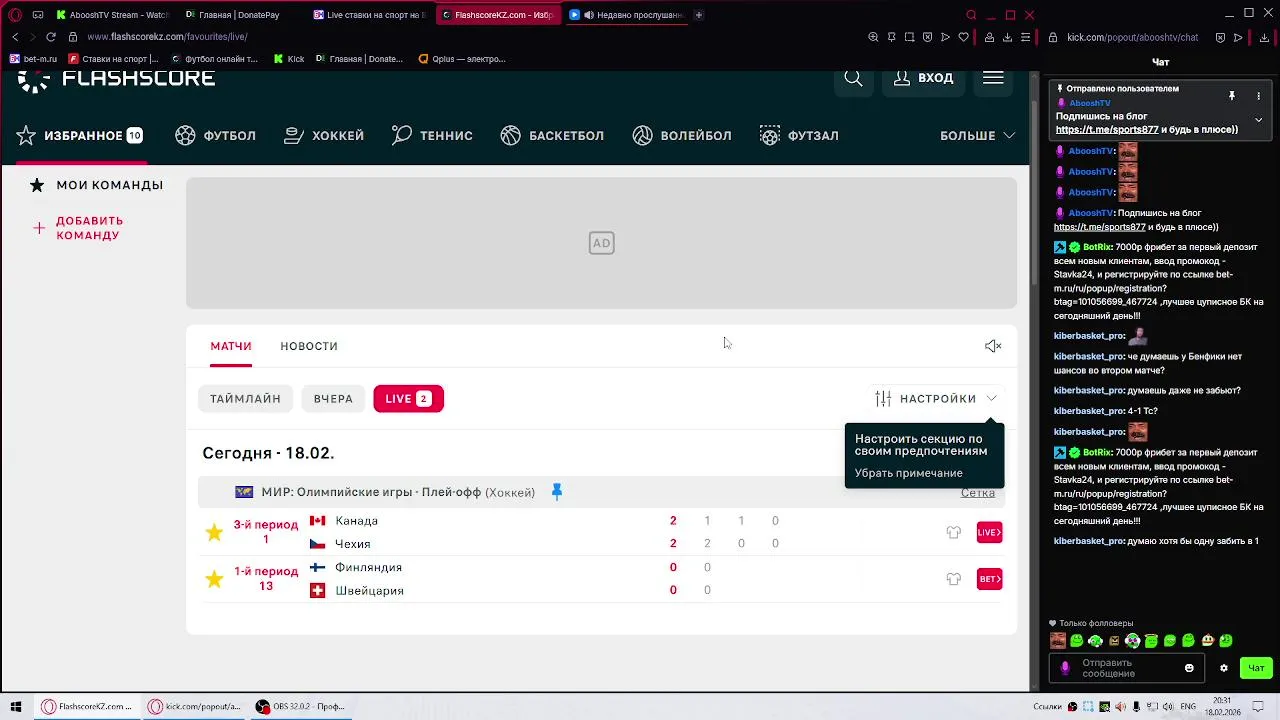
Task: Open Opera easy setup sliders icon
Action: coord(1026,37)
